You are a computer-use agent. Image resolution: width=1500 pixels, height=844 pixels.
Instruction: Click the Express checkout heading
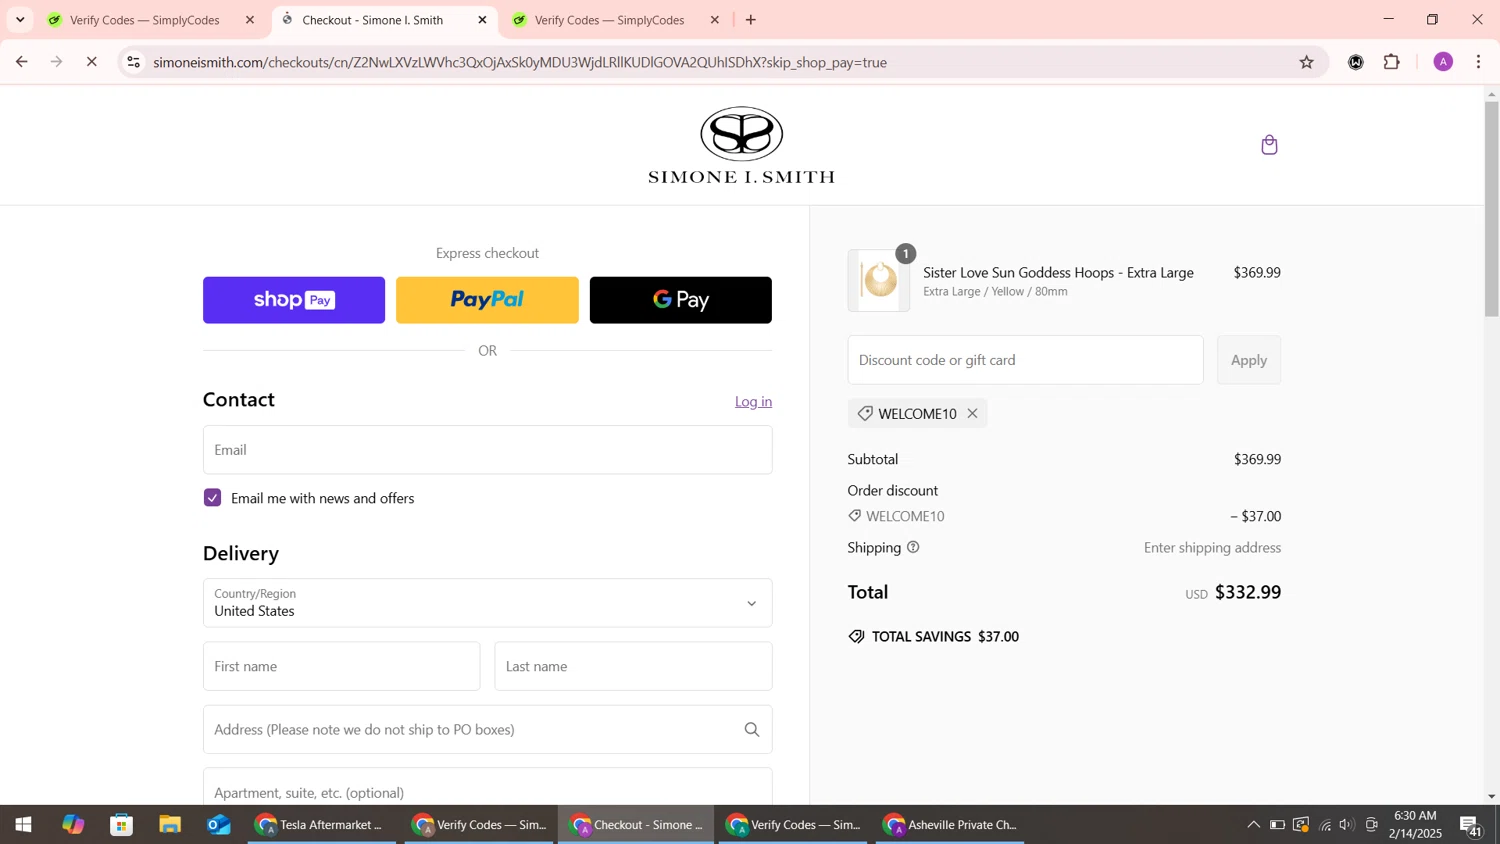pos(487,253)
